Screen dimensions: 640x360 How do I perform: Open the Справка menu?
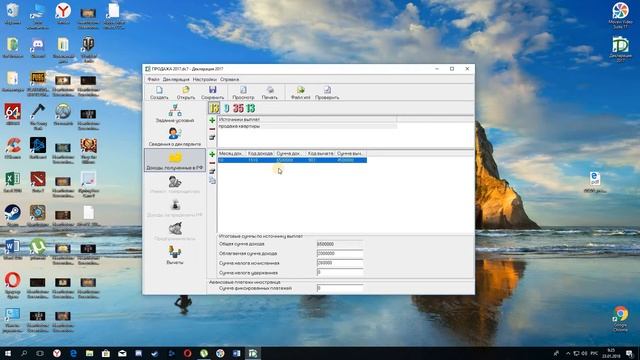tap(229, 79)
